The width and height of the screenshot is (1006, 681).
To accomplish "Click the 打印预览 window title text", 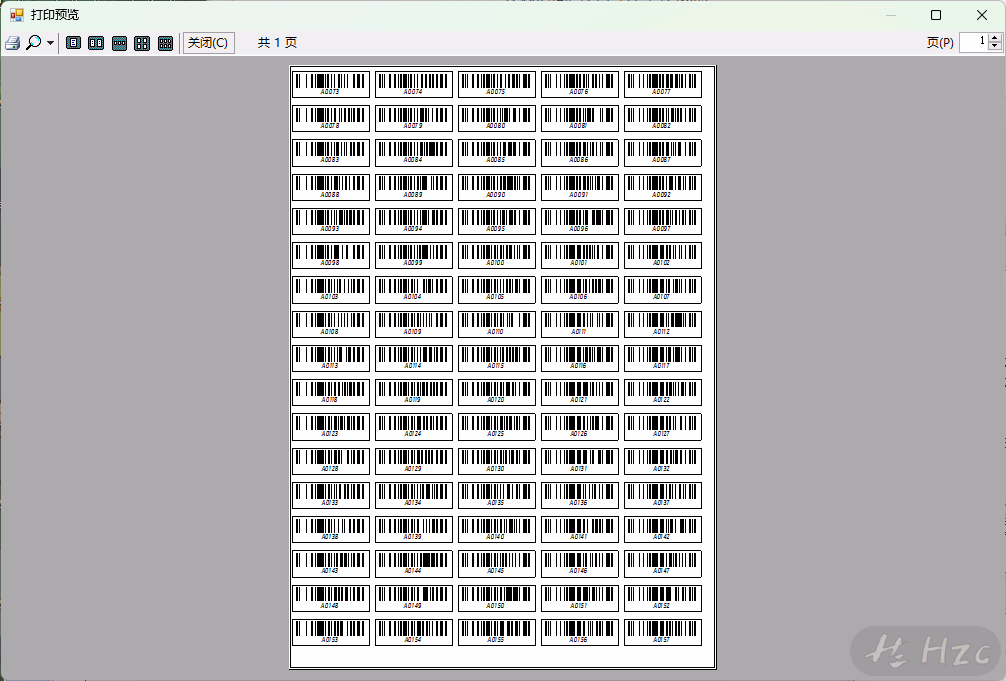I will [55, 15].
